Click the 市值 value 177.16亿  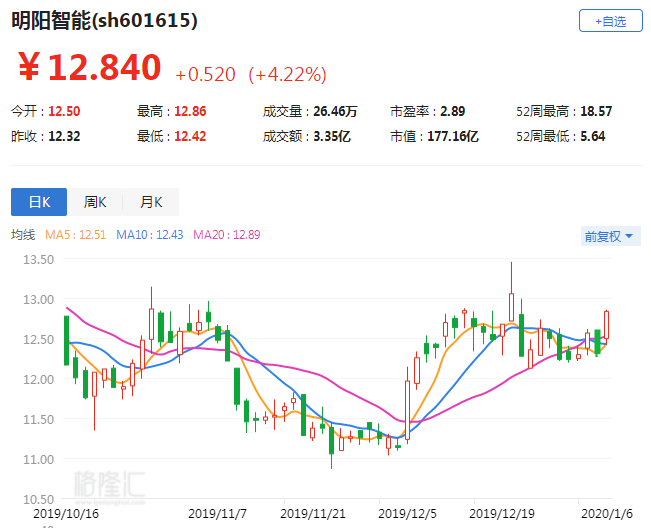click(x=453, y=136)
